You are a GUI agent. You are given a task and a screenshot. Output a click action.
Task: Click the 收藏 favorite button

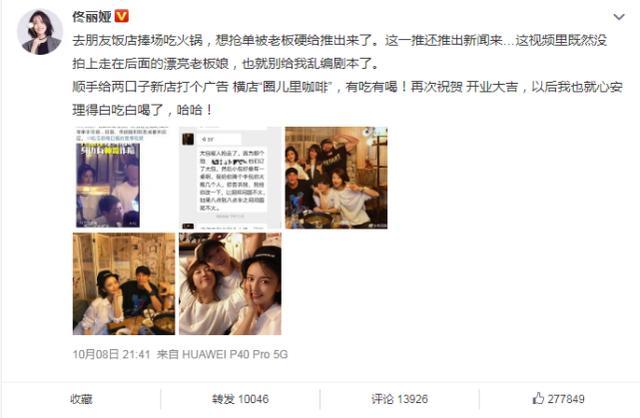pos(81,399)
